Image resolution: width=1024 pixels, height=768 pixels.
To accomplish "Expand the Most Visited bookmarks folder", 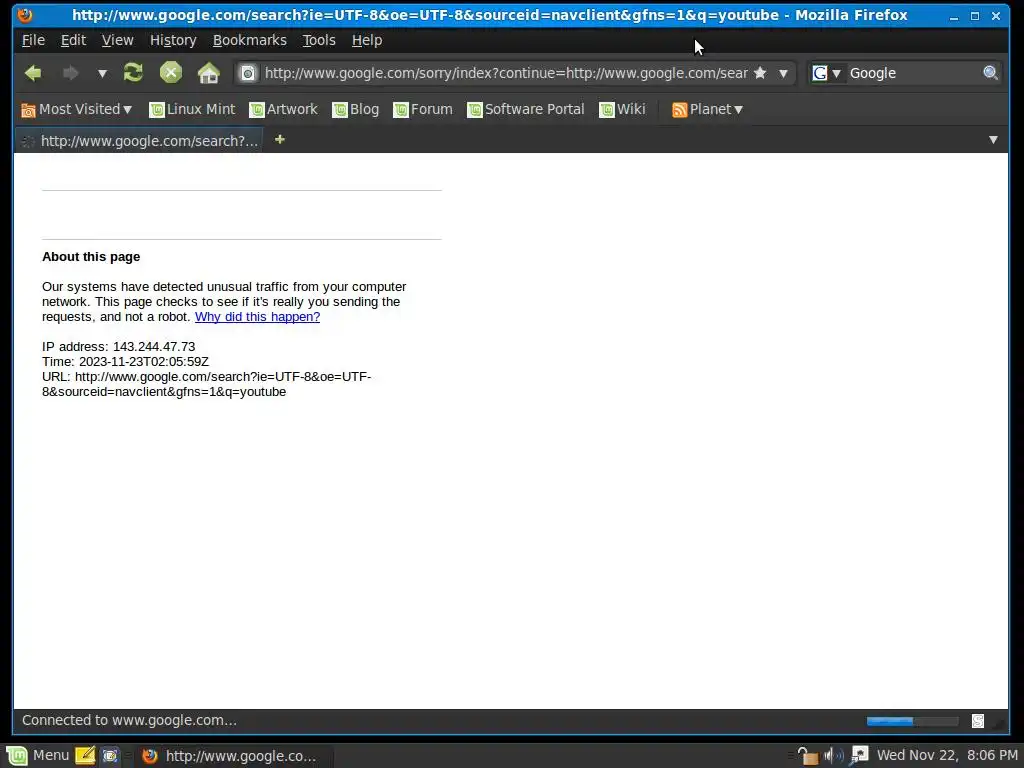I will (x=76, y=109).
